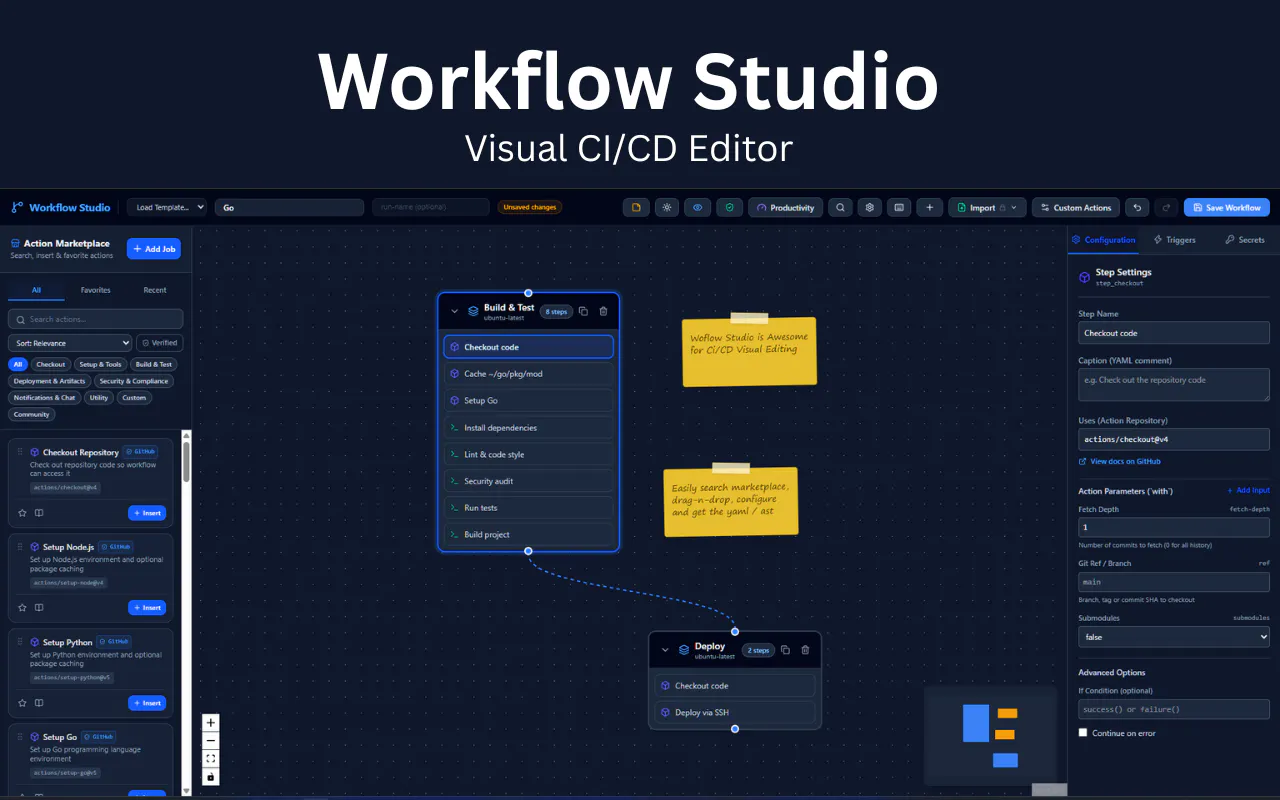
Task: Select the Checkout category chip
Action: [51, 364]
